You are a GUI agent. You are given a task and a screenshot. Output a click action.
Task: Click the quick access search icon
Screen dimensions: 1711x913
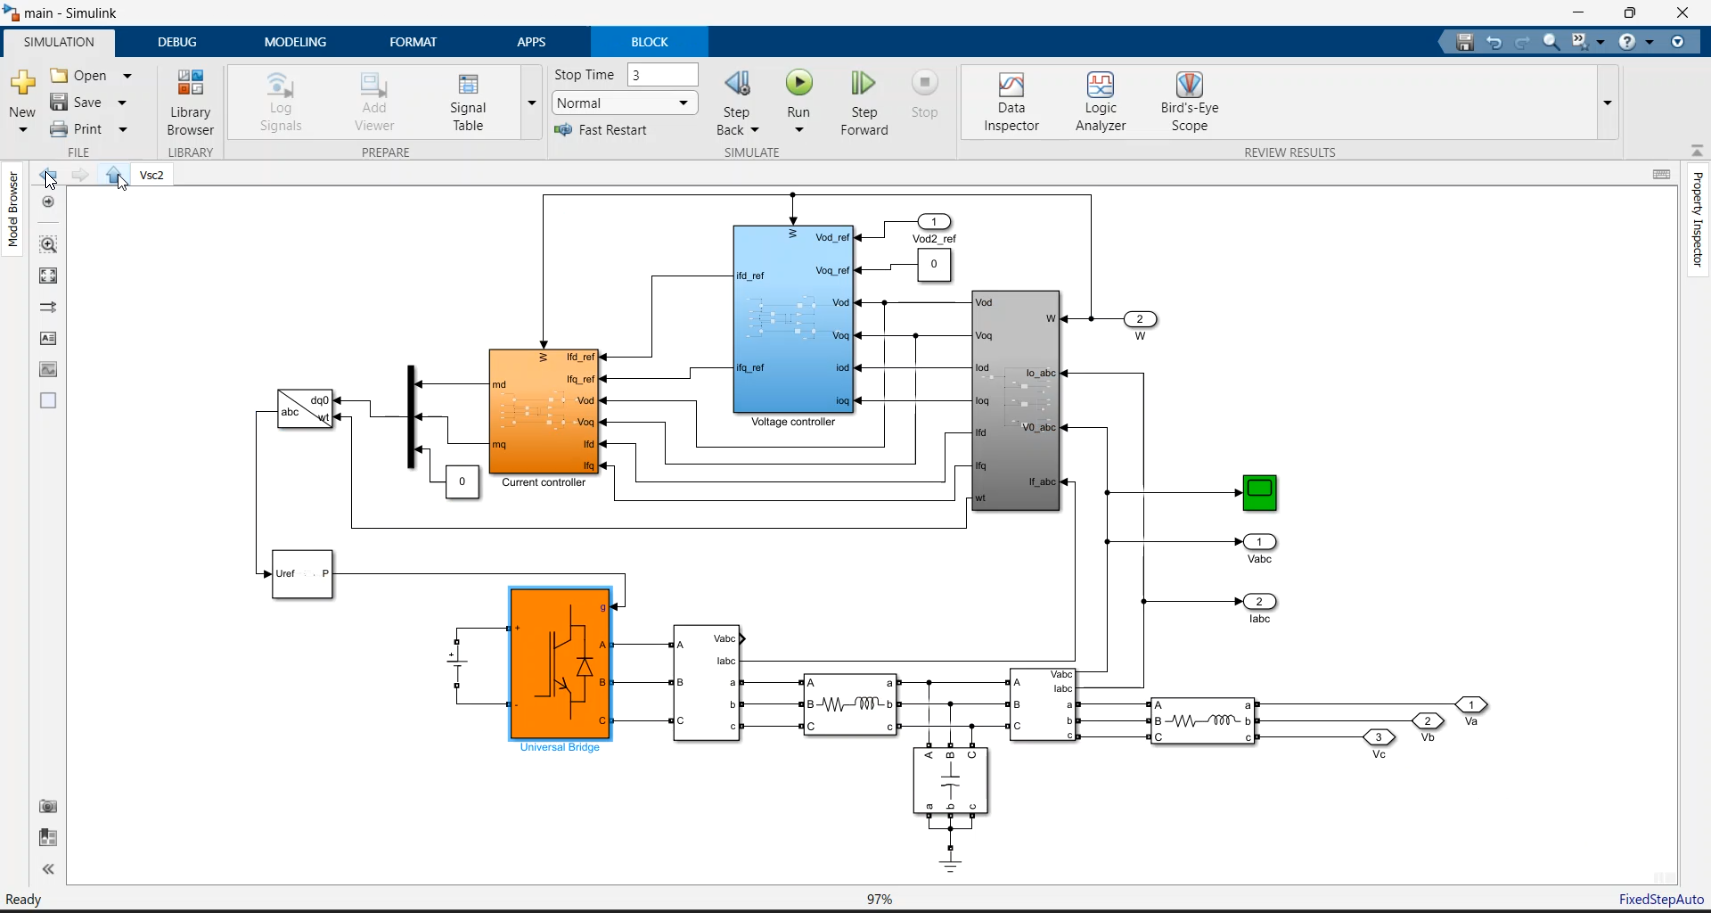[1551, 42]
